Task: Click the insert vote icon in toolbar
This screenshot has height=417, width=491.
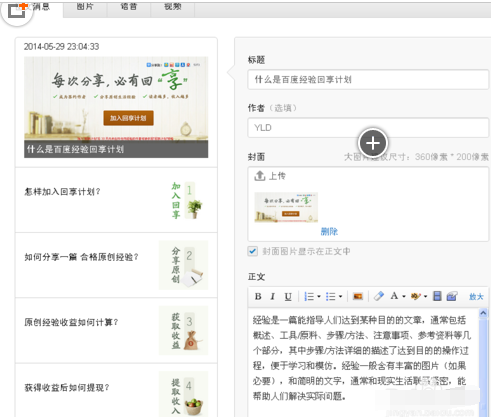Action: pos(452,296)
